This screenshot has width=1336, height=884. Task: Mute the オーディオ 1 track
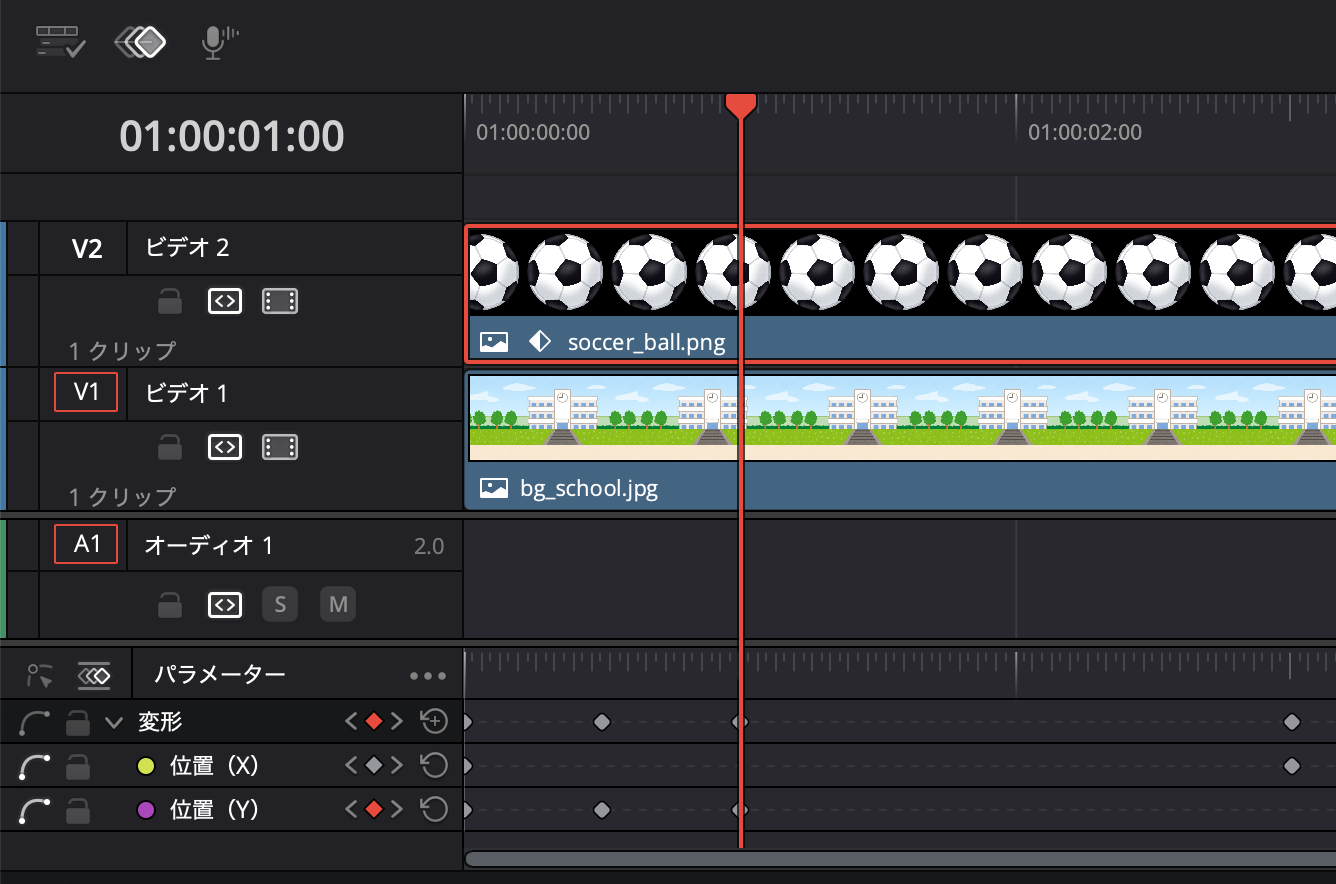point(338,604)
